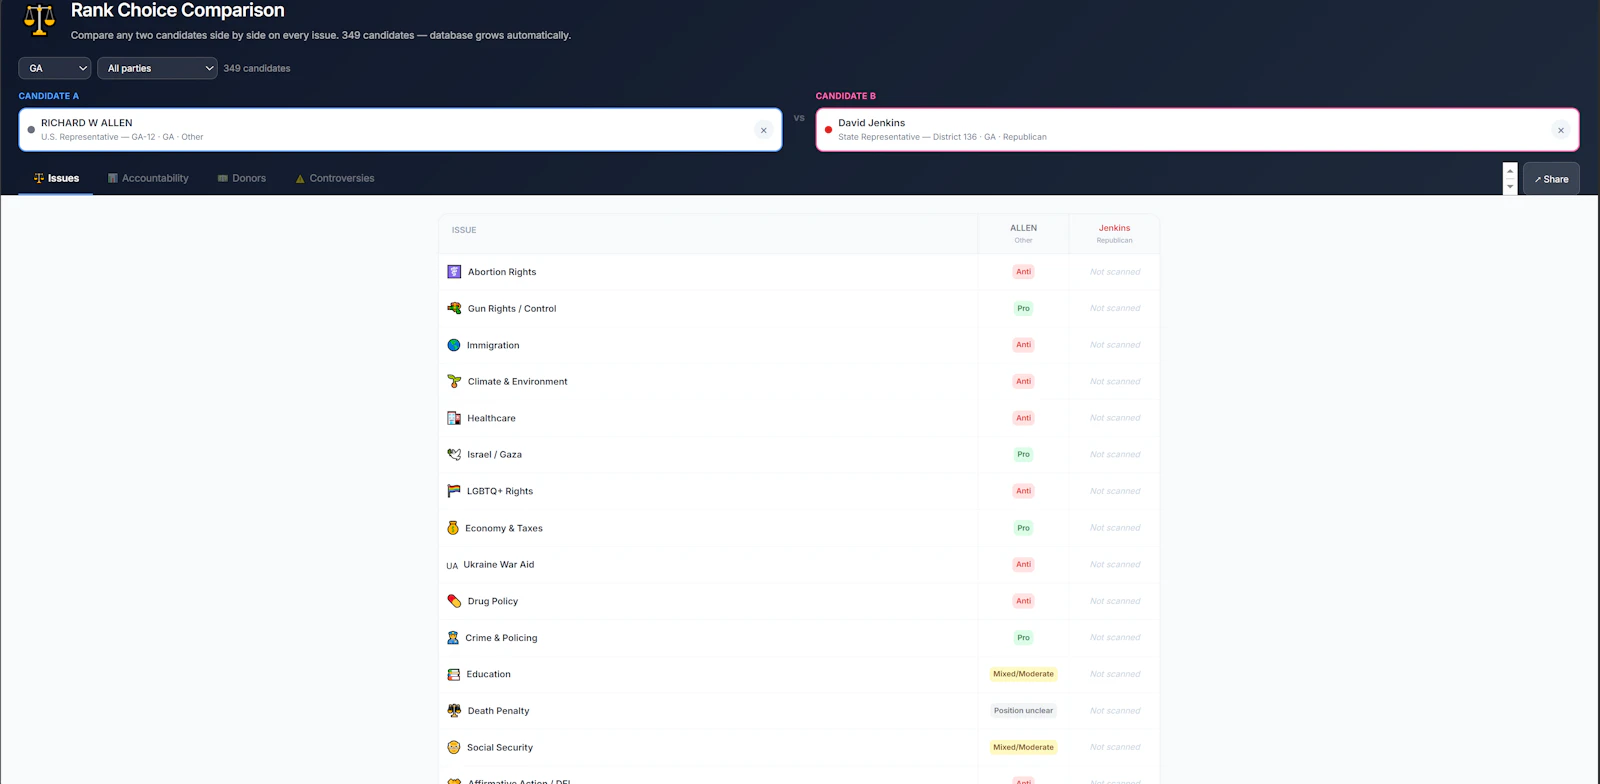The height and width of the screenshot is (784, 1600).
Task: Click the Position unclear badge for Death Penalty
Action: 1023,711
